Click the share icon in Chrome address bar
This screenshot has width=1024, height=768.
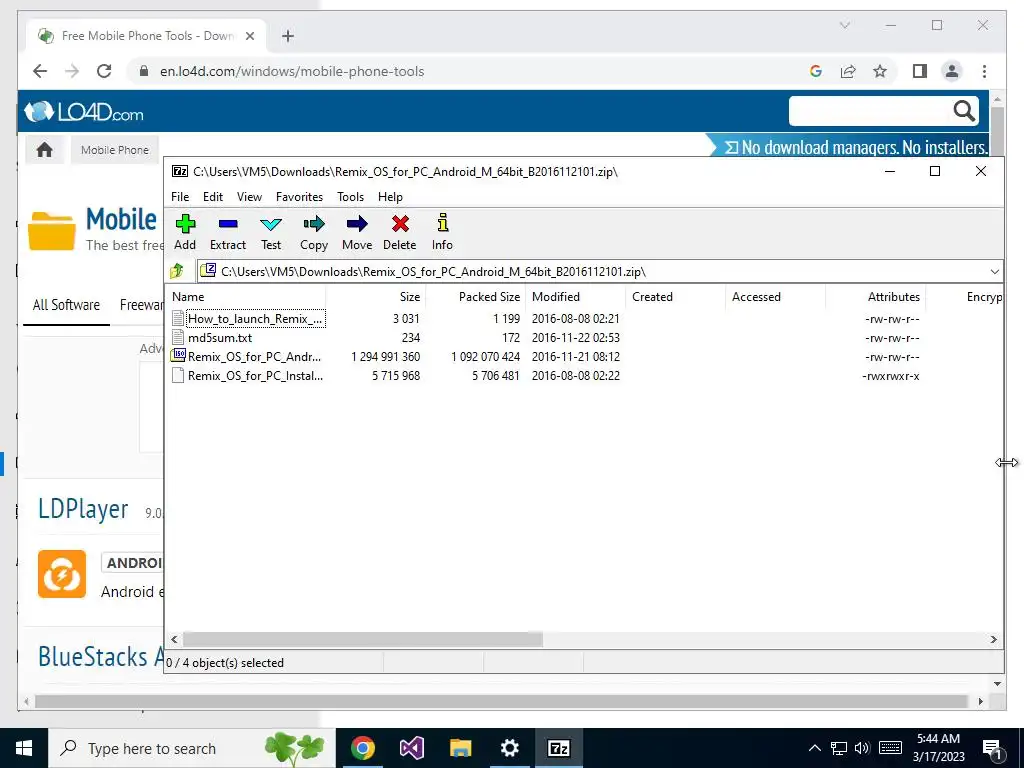(848, 71)
